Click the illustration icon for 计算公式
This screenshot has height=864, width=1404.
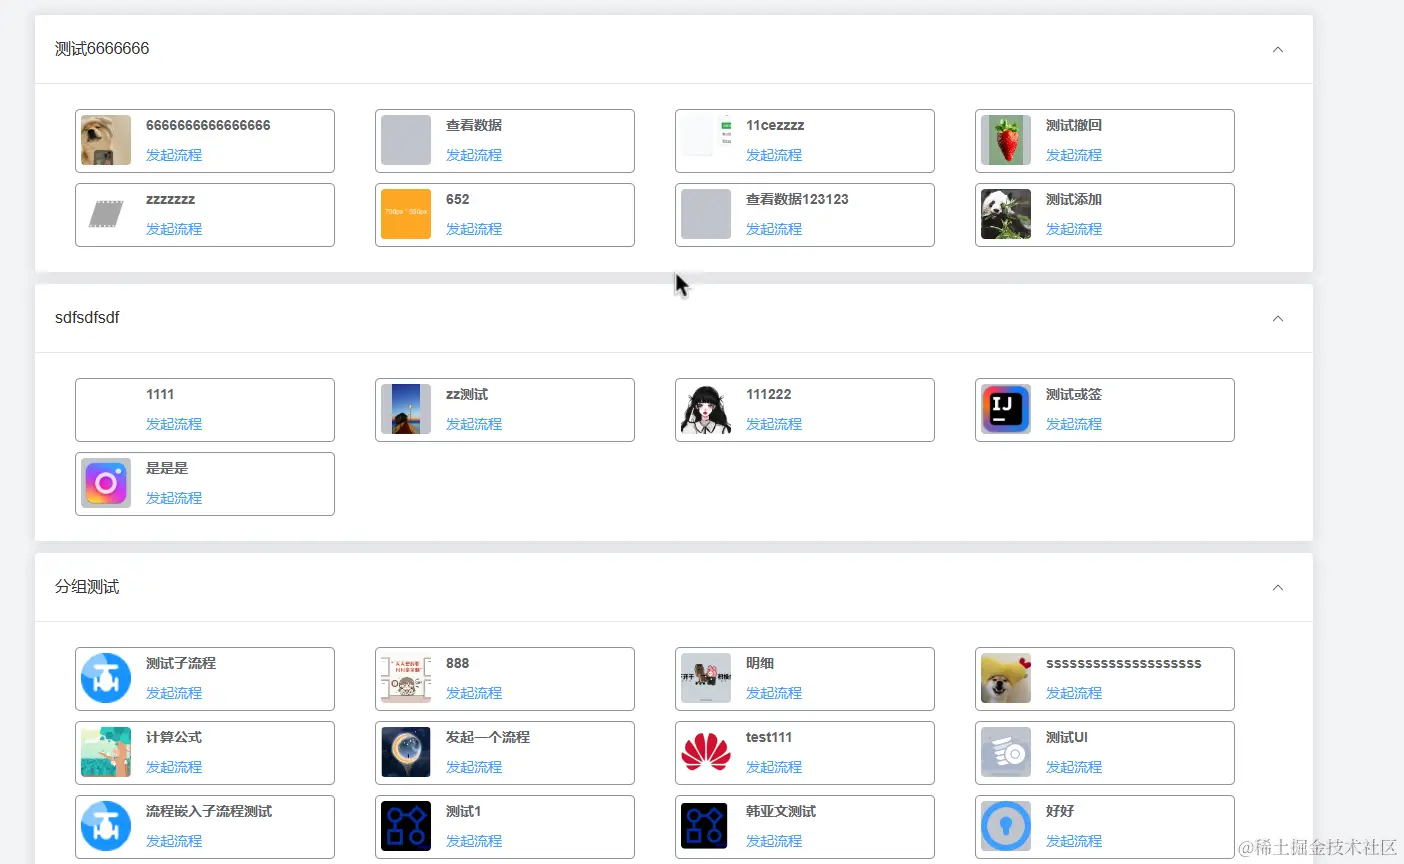click(106, 752)
